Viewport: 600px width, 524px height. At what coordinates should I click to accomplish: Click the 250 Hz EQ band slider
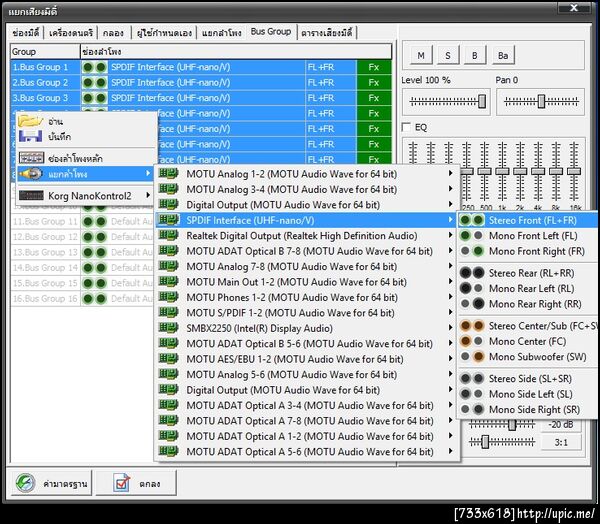[x=466, y=172]
